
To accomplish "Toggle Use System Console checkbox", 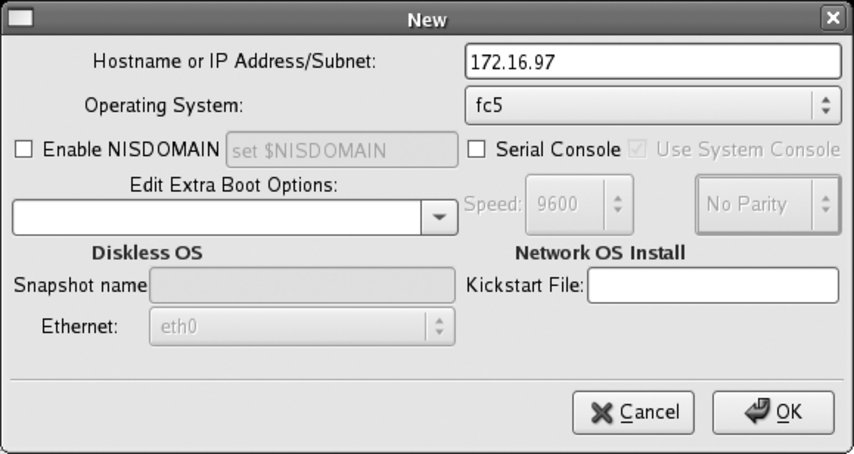I will point(637,150).
